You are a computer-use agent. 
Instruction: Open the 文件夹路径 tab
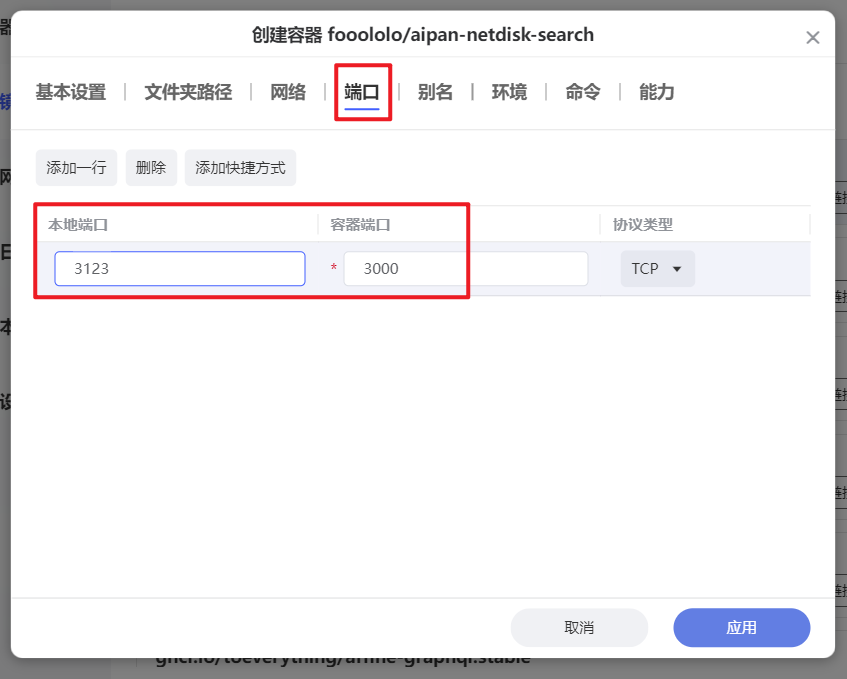coord(186,92)
